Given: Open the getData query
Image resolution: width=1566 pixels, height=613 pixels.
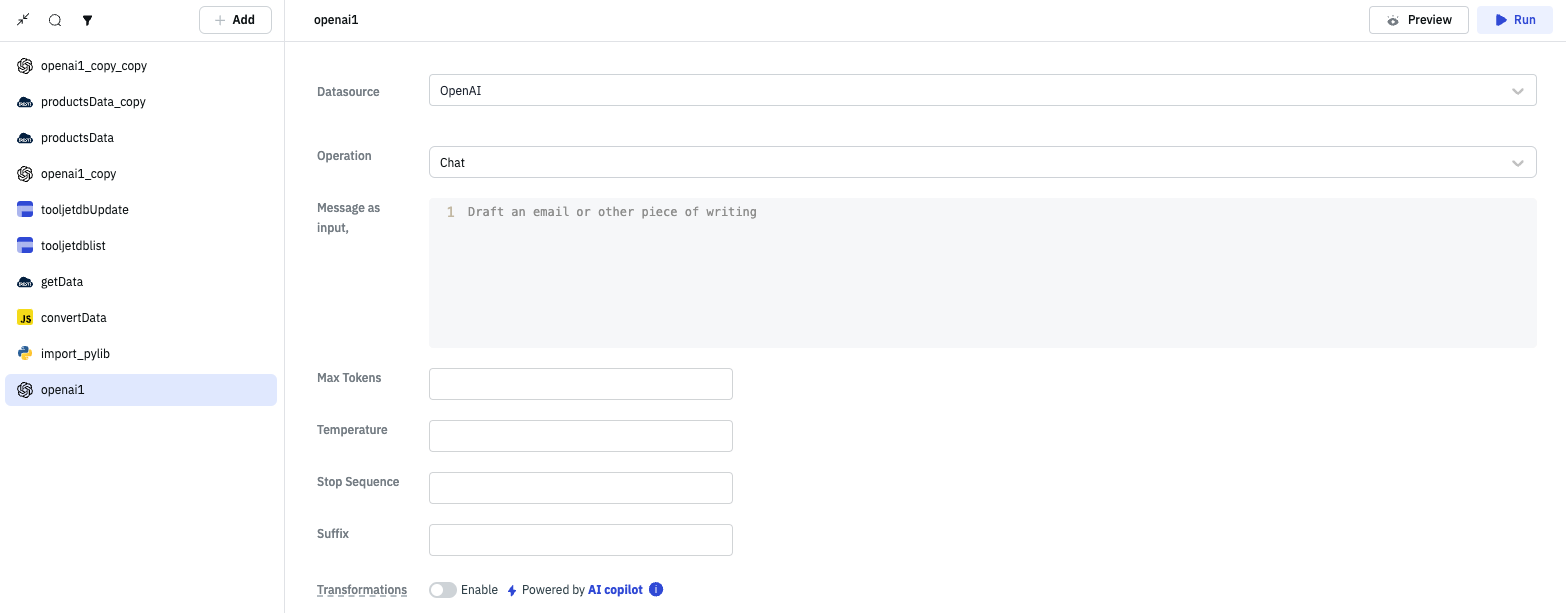Looking at the screenshot, I should pos(62,282).
